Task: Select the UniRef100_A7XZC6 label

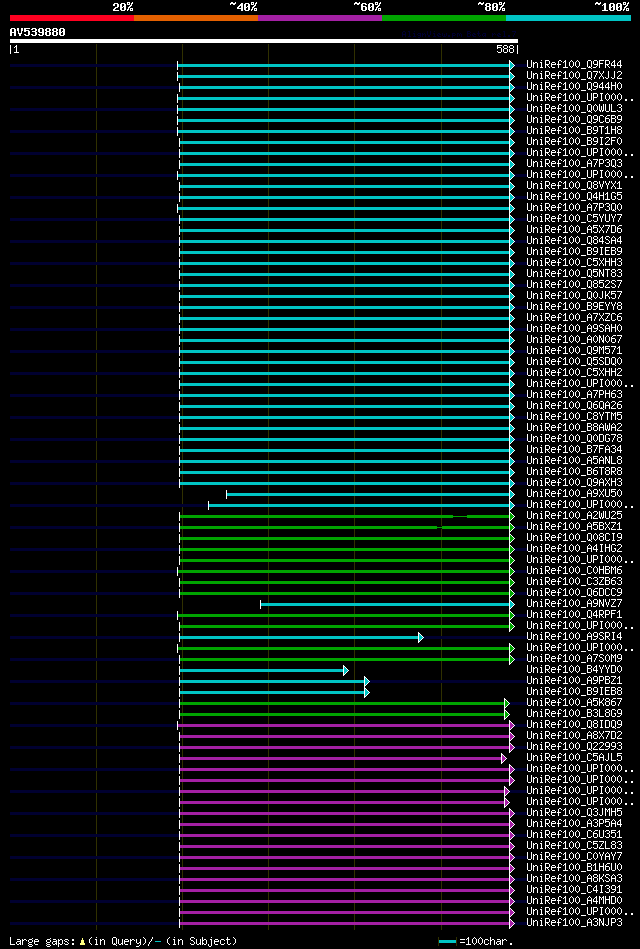Action: pyautogui.click(x=574, y=318)
